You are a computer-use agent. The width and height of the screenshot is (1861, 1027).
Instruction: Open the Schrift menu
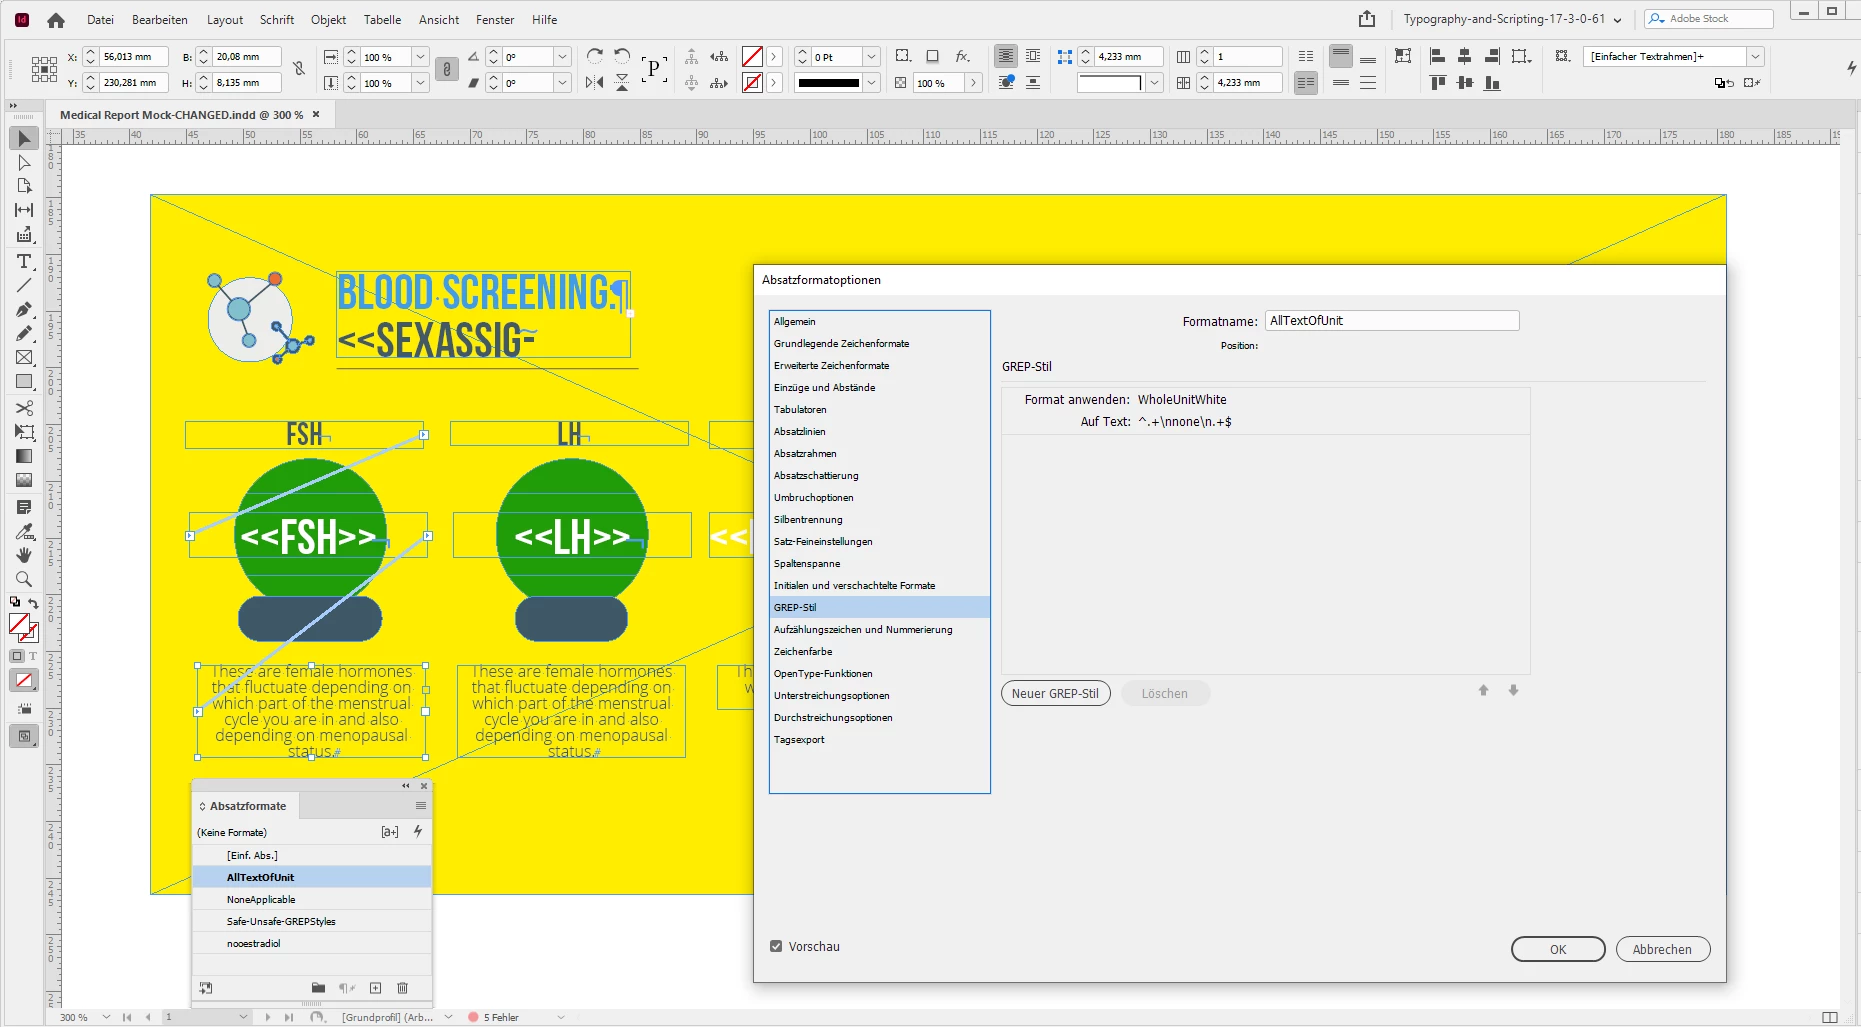pos(277,20)
